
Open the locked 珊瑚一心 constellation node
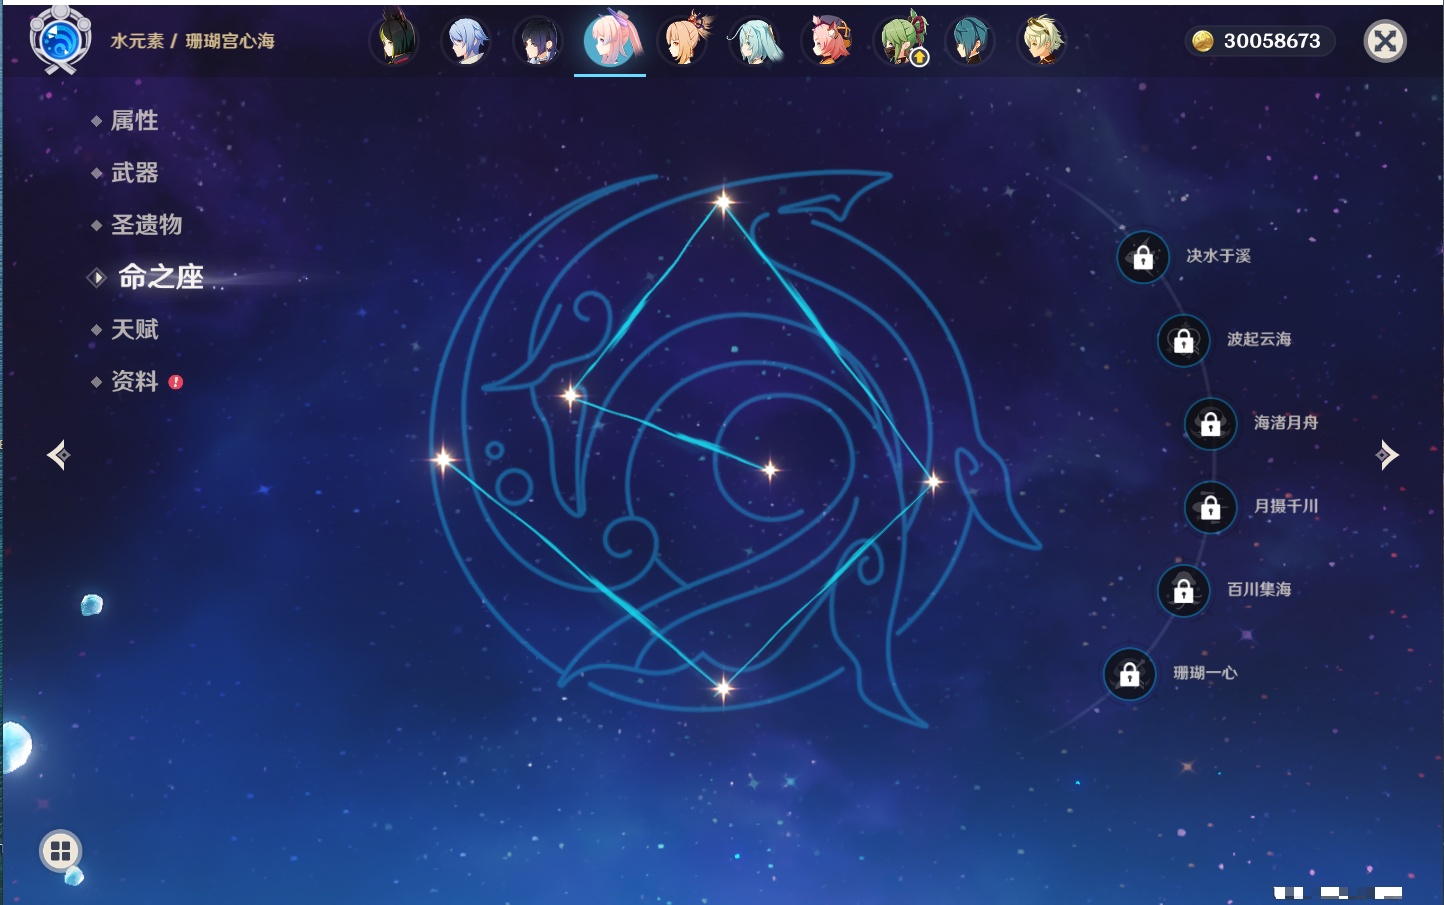pos(1129,674)
